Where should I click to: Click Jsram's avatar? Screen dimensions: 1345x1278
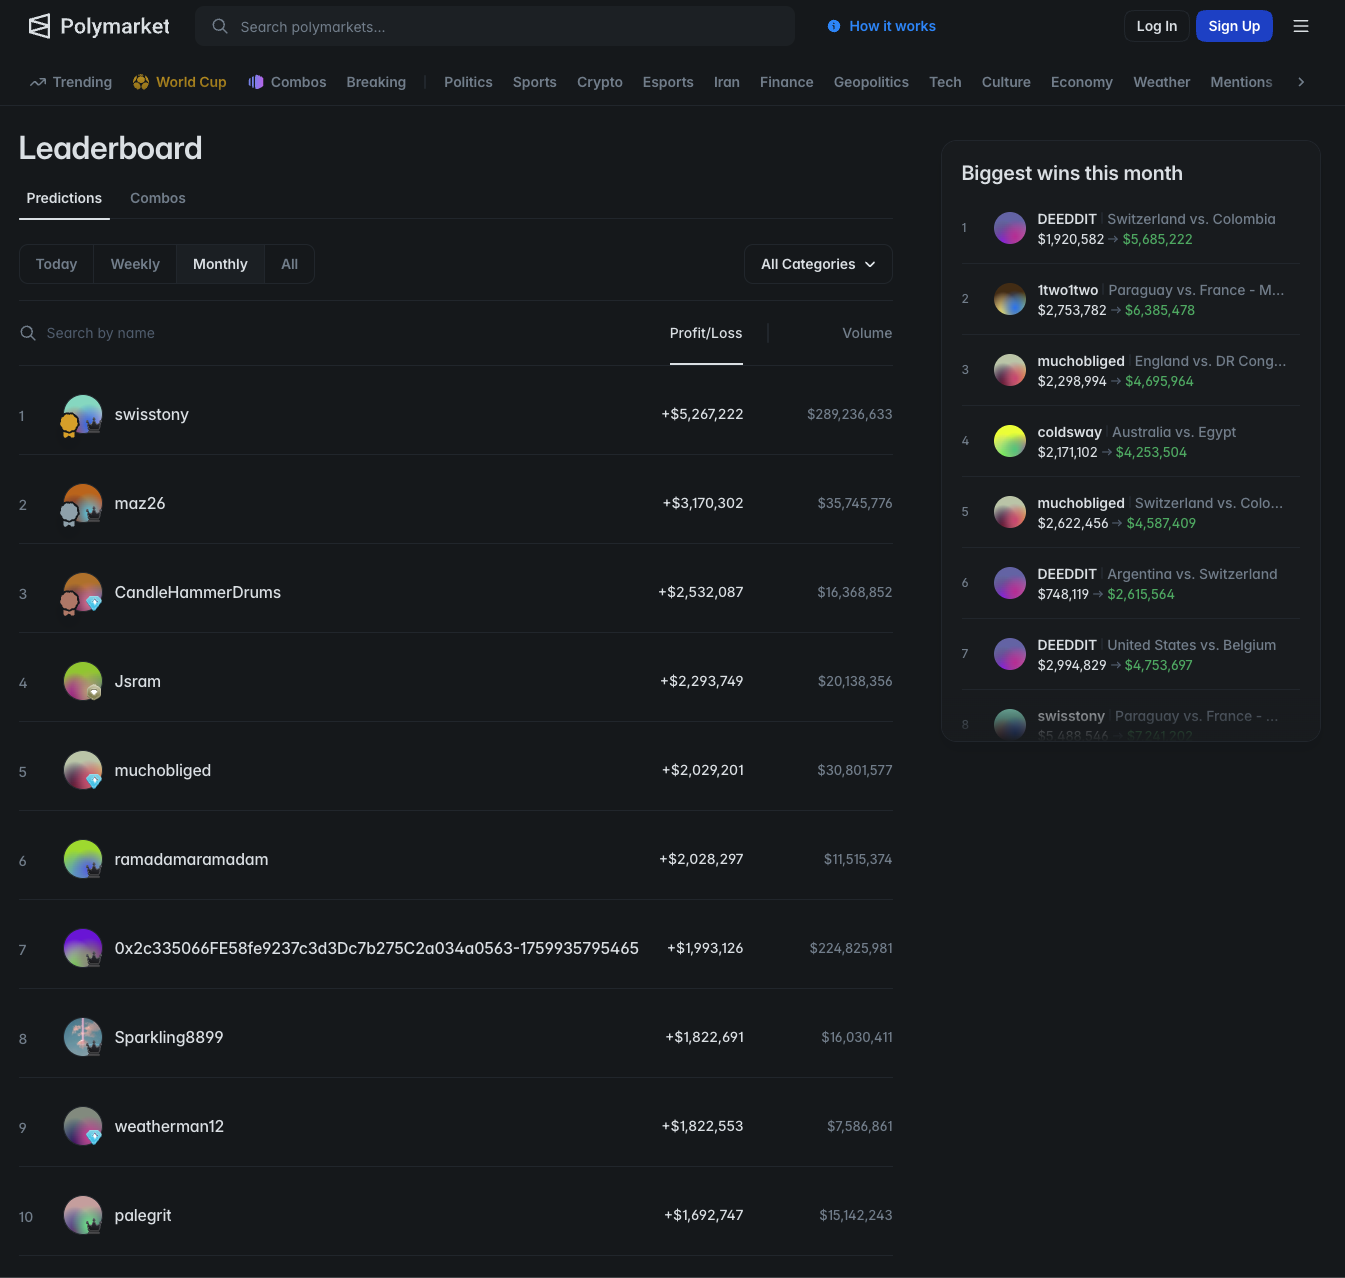(83, 681)
